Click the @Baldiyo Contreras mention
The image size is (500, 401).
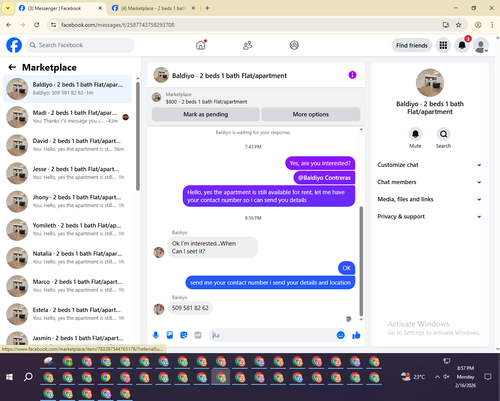coord(324,178)
